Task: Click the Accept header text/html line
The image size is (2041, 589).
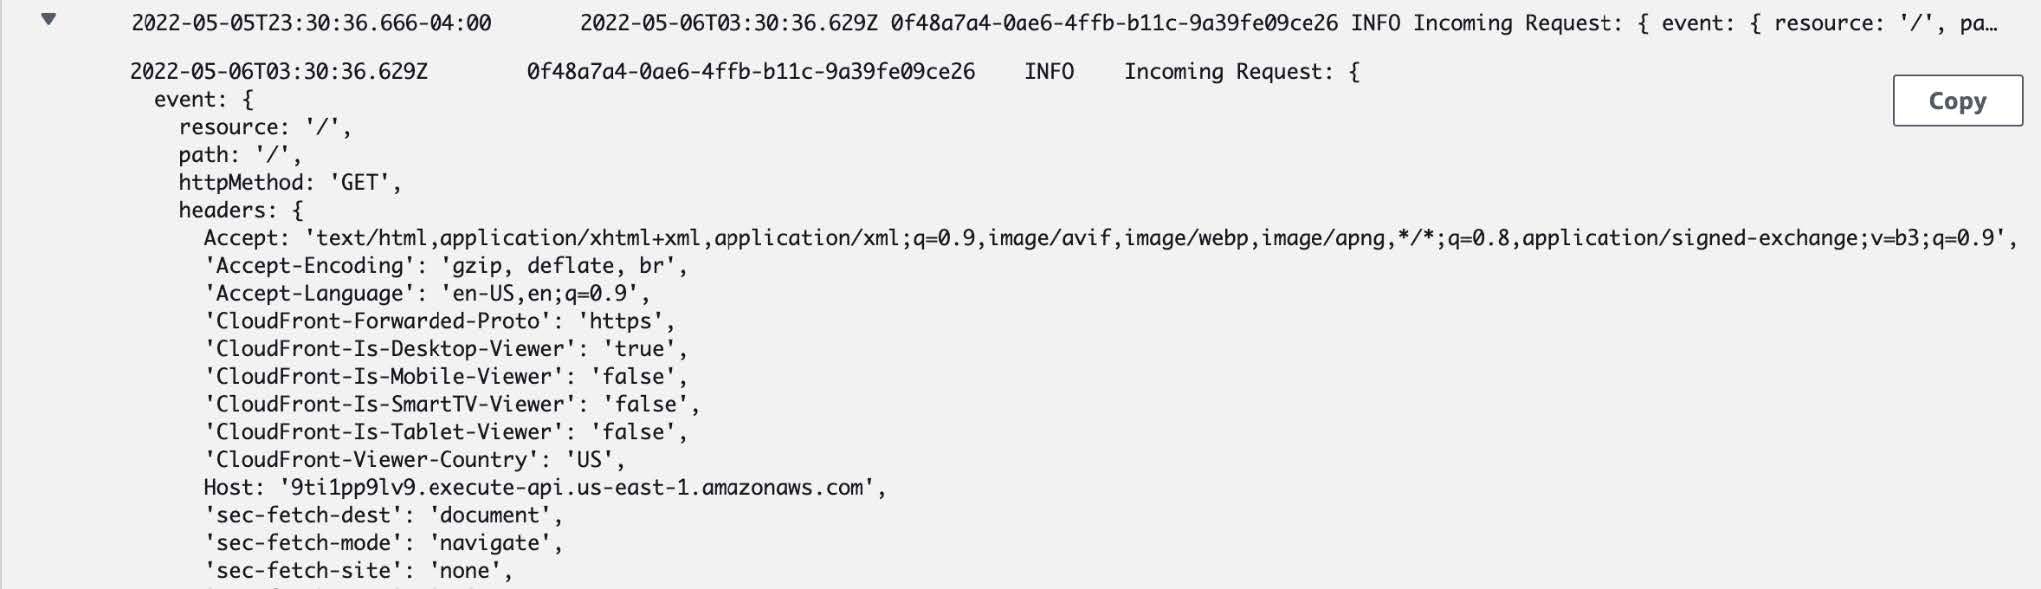Action: tap(1110, 238)
